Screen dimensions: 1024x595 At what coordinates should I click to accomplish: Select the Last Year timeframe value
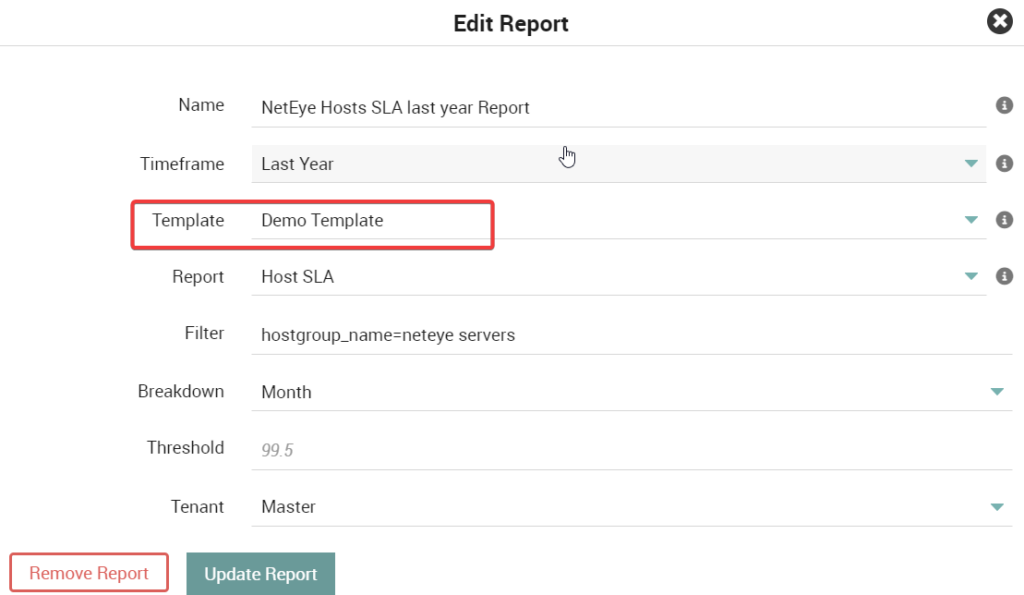(297, 164)
